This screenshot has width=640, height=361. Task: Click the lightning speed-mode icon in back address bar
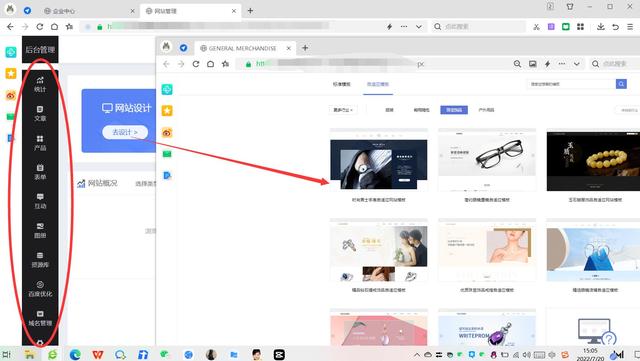(x=389, y=27)
